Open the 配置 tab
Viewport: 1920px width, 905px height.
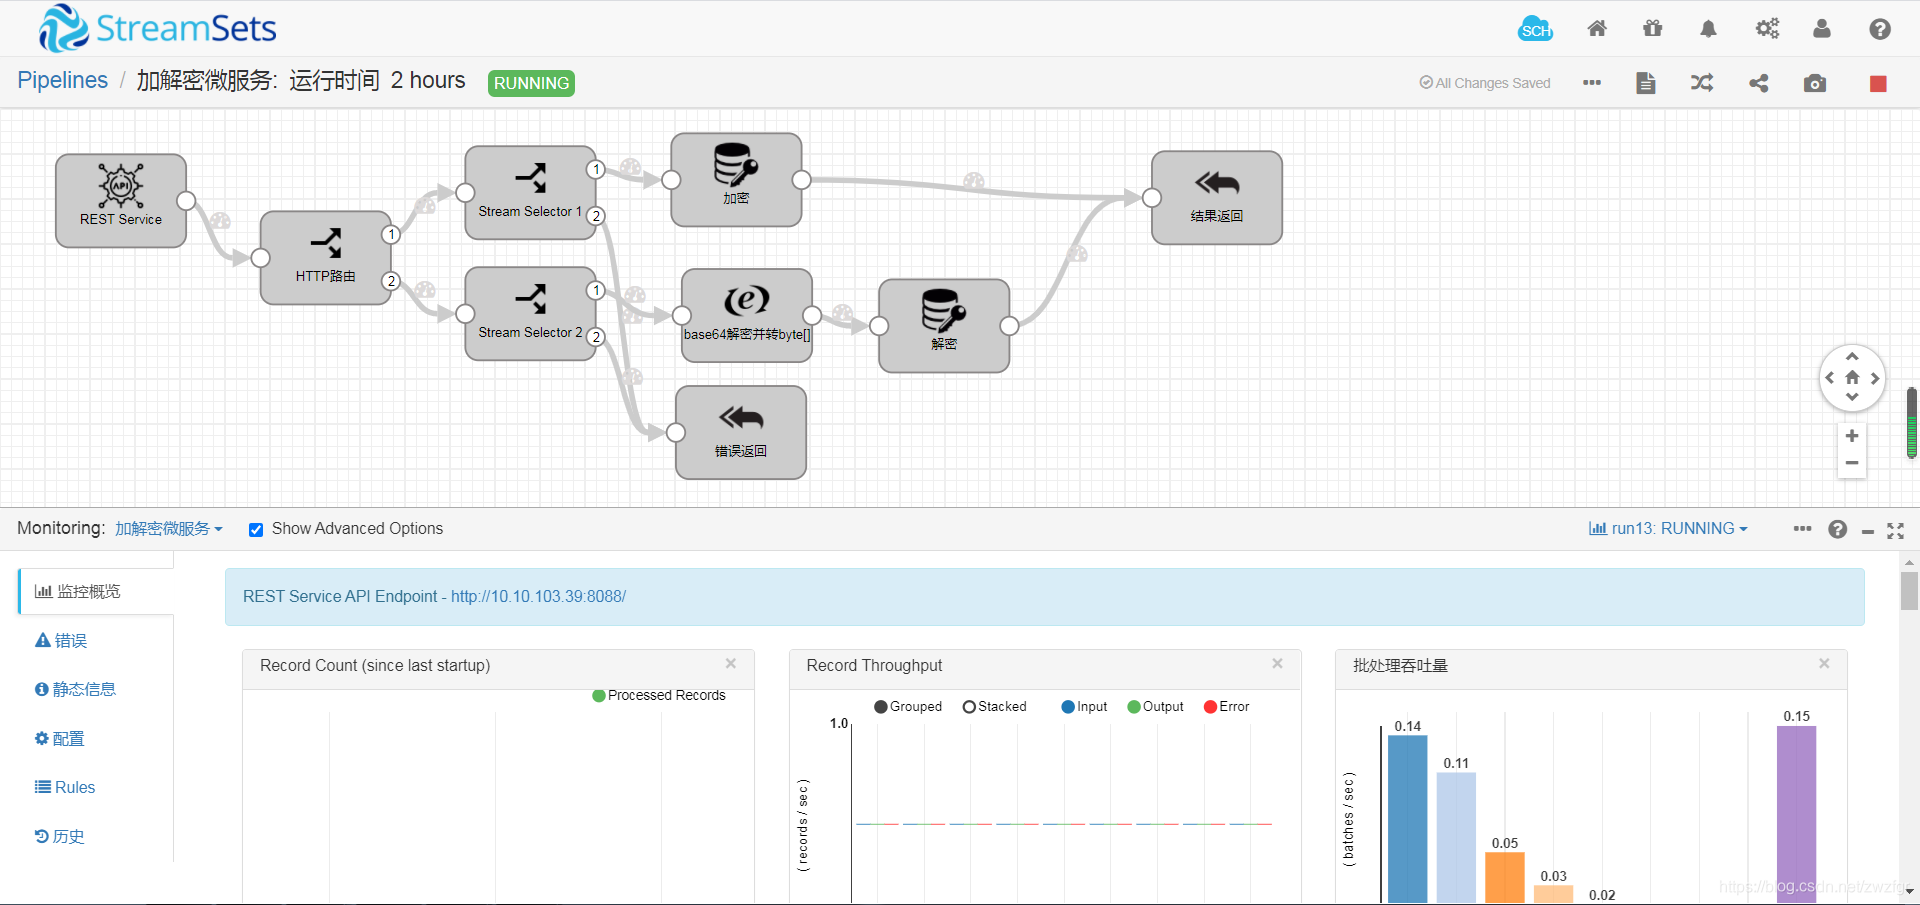(x=59, y=738)
